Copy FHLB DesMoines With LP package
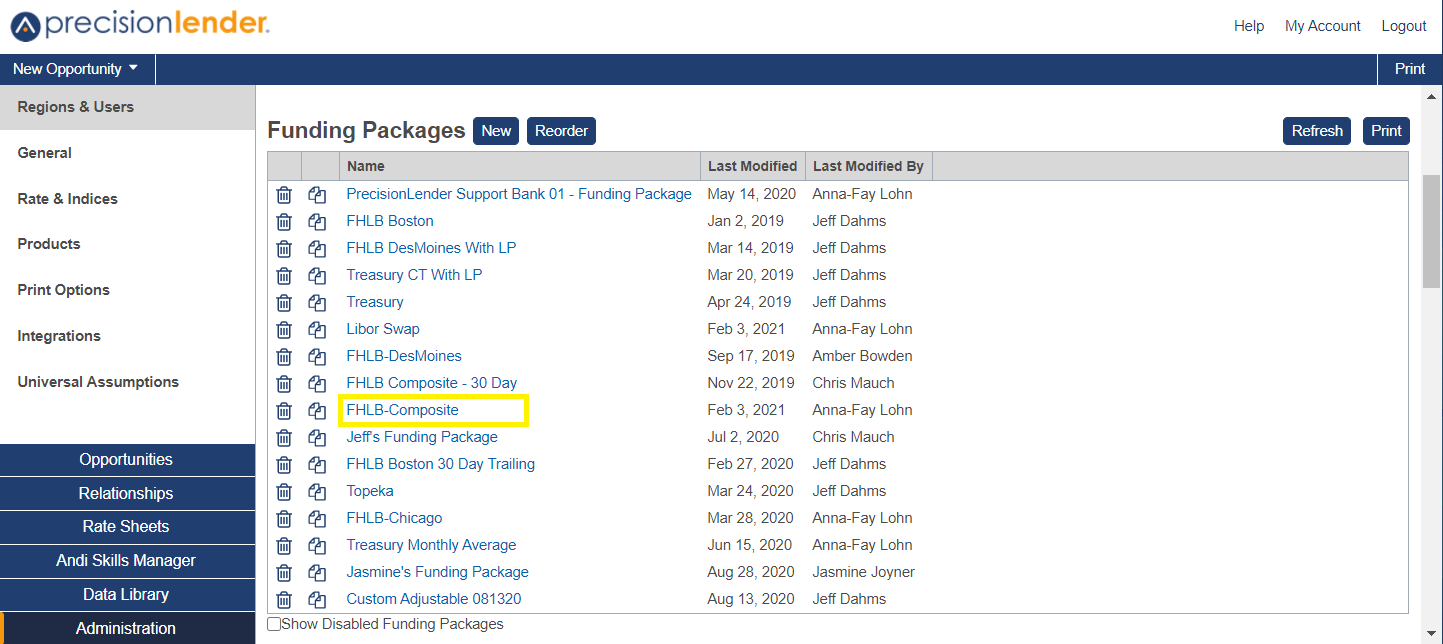1443x644 pixels. tap(317, 248)
